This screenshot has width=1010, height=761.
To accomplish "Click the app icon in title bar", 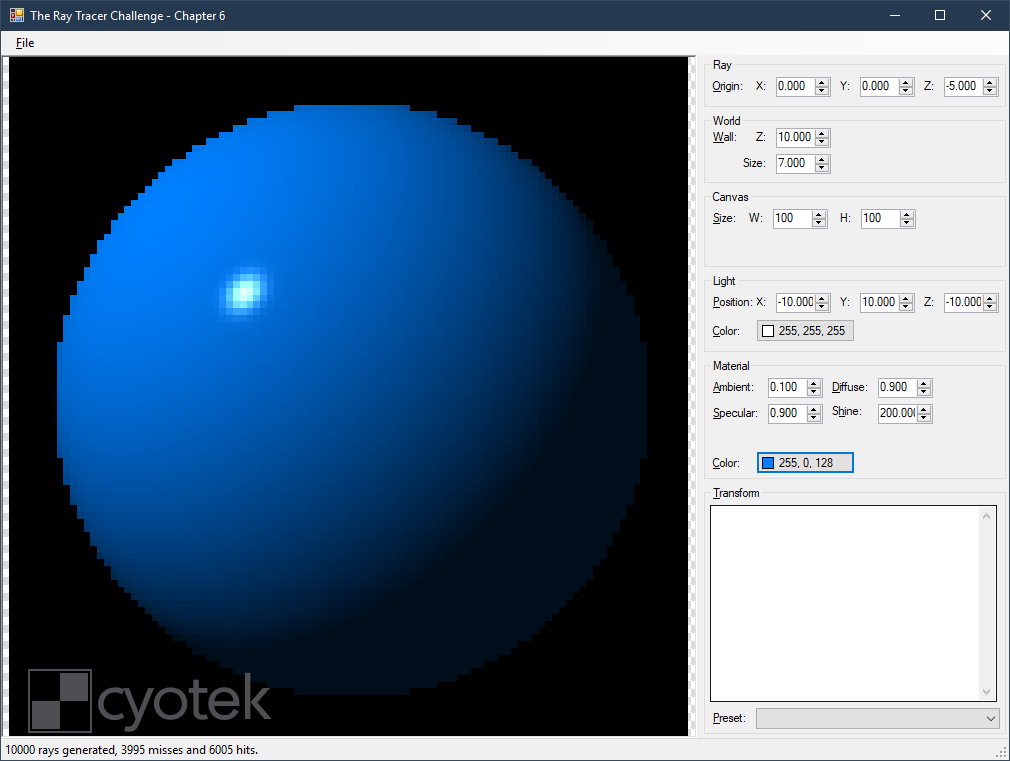I will [x=17, y=15].
